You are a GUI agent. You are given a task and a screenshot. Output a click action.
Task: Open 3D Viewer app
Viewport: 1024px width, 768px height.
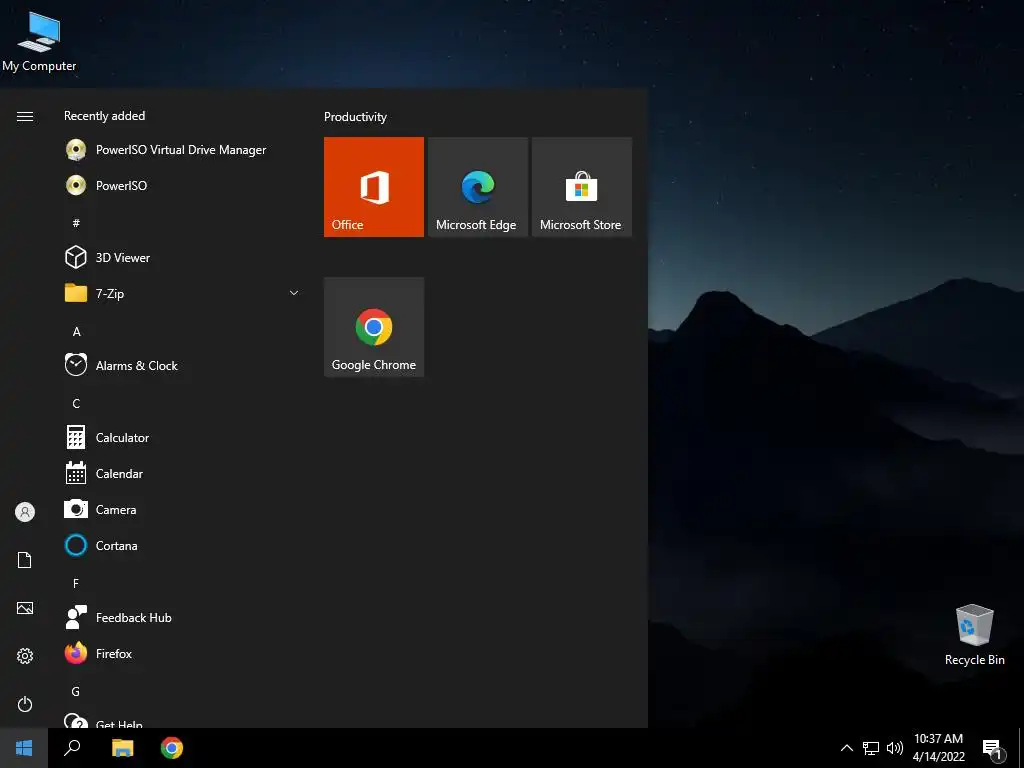click(x=183, y=257)
